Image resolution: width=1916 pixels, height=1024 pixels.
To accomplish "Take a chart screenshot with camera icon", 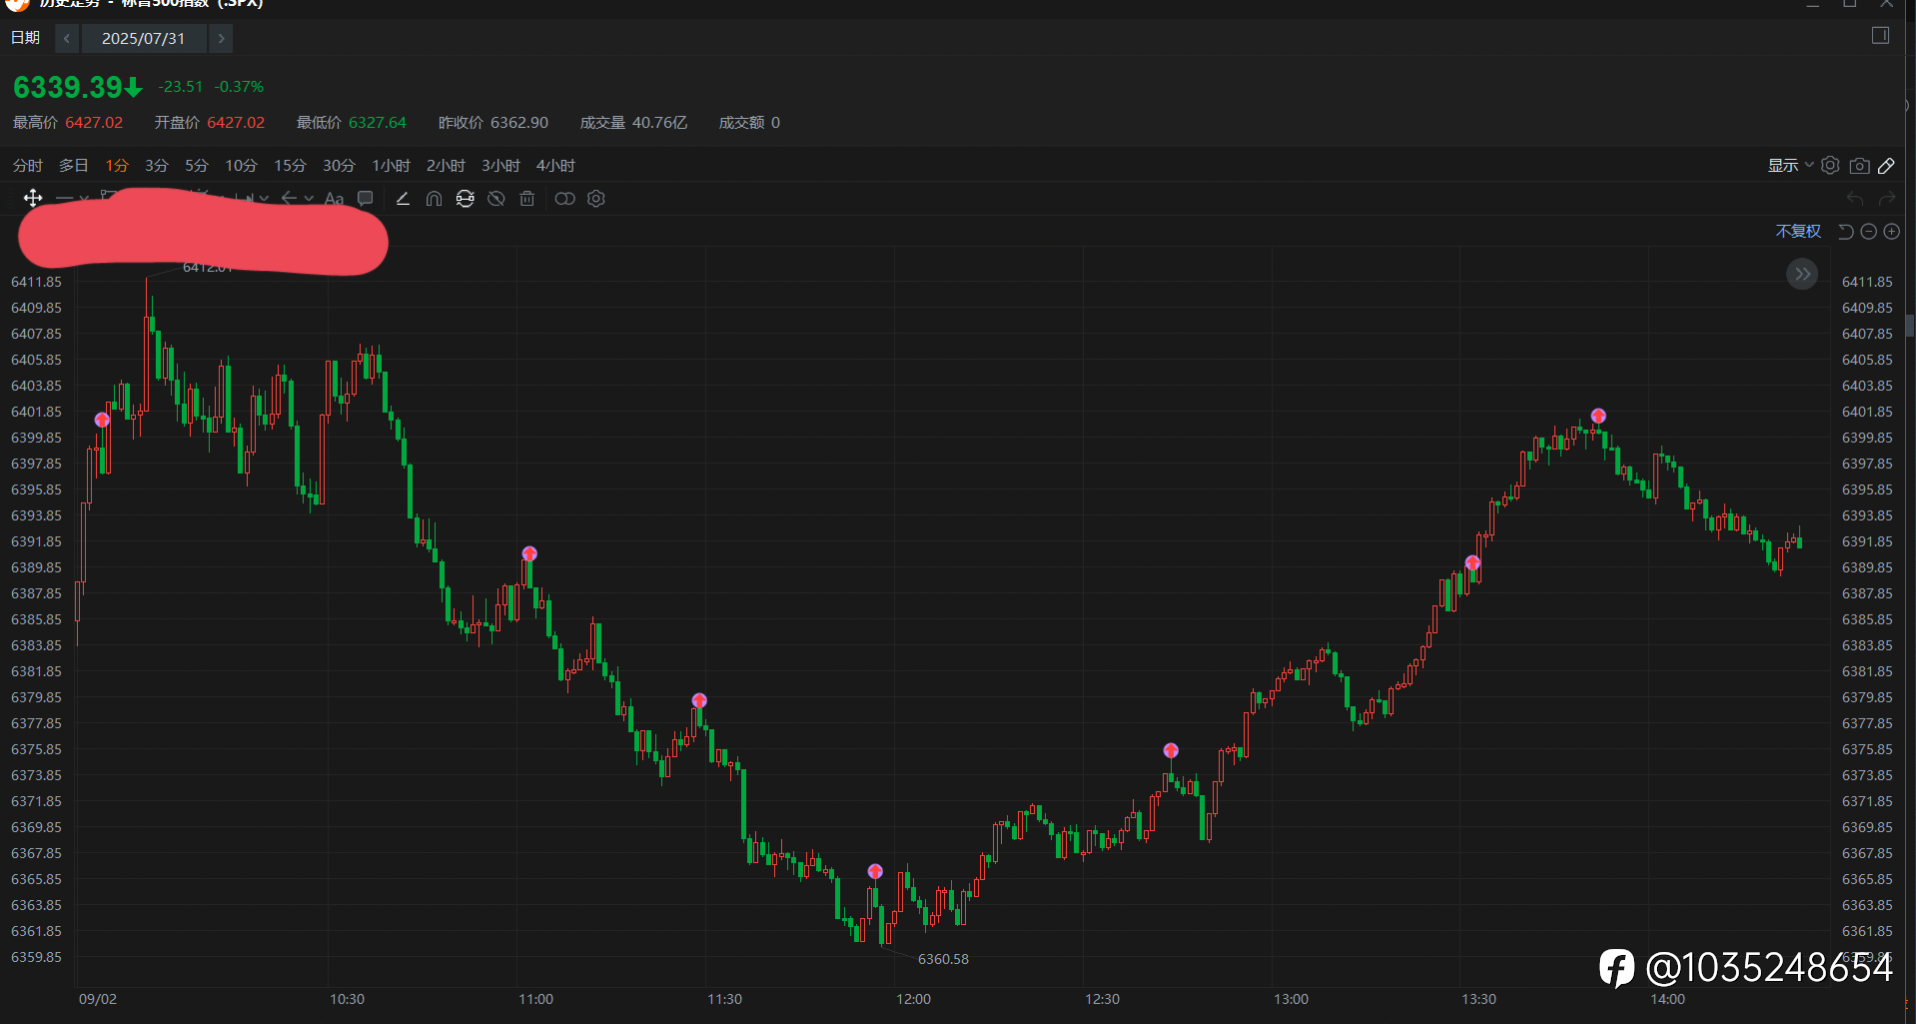I will tap(1859, 166).
